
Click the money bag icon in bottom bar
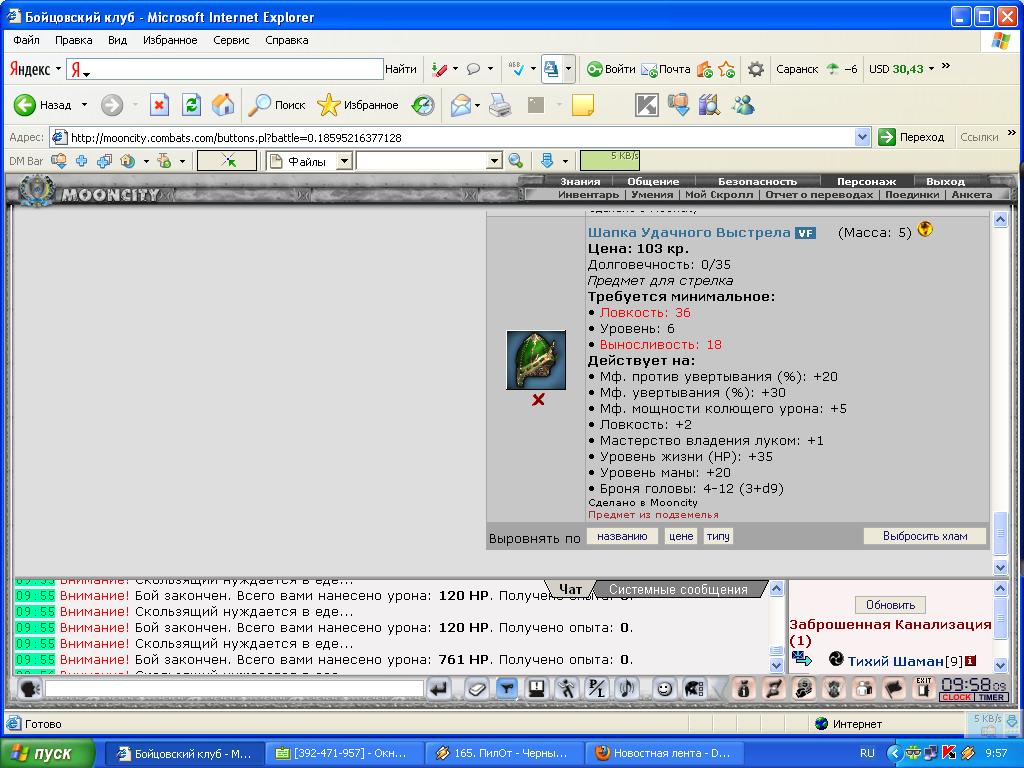[744, 688]
